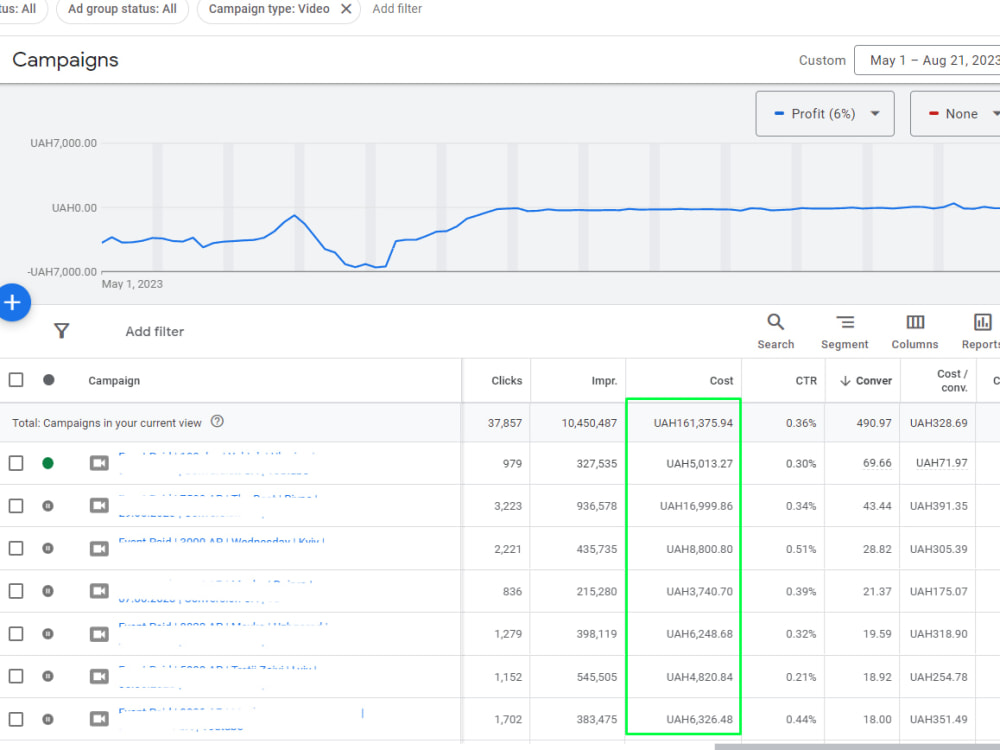Click paused status icon of 836-clicks campaign
The width and height of the screenshot is (1000, 750).
(48, 591)
